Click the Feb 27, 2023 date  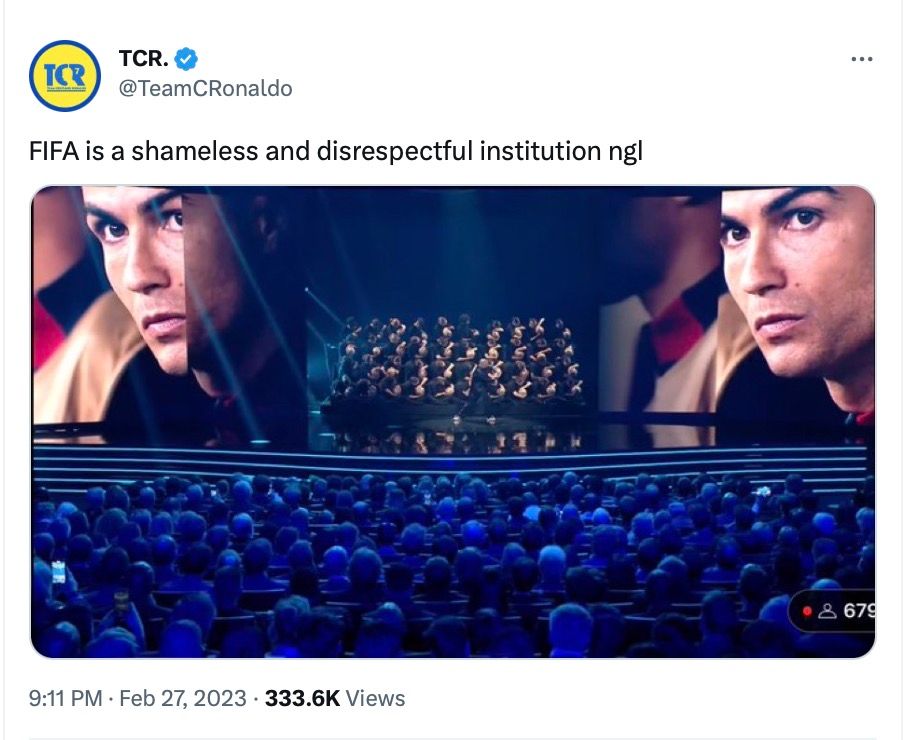pyautogui.click(x=182, y=698)
